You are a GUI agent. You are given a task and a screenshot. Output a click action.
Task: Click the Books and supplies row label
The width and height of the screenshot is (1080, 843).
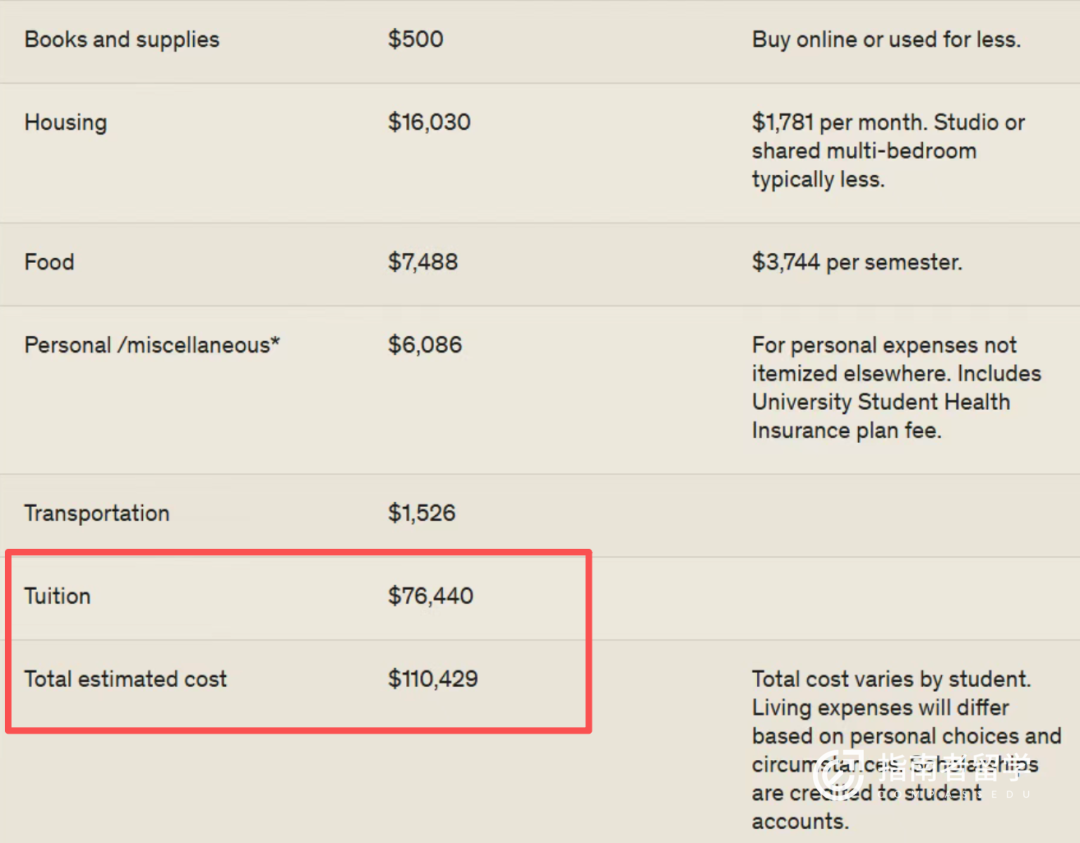coord(122,40)
